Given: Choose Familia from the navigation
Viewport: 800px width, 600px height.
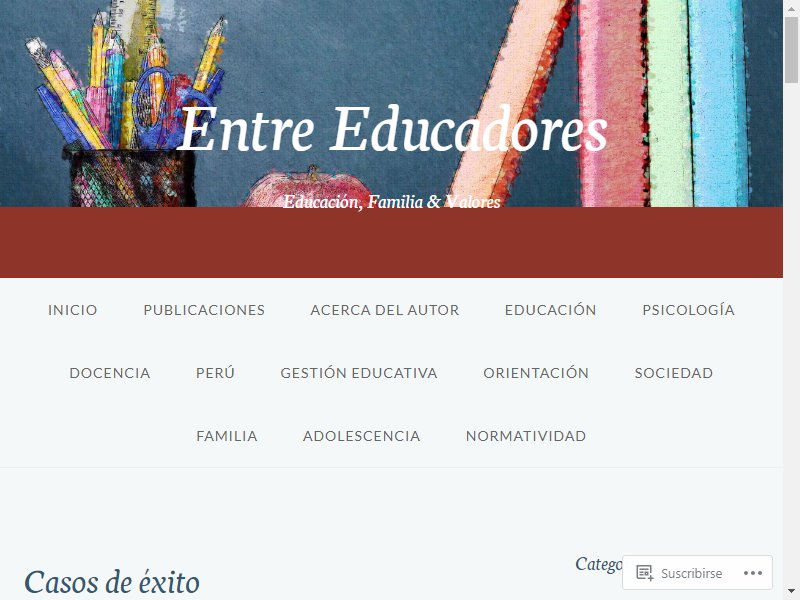Looking at the screenshot, I should pyautogui.click(x=227, y=436).
